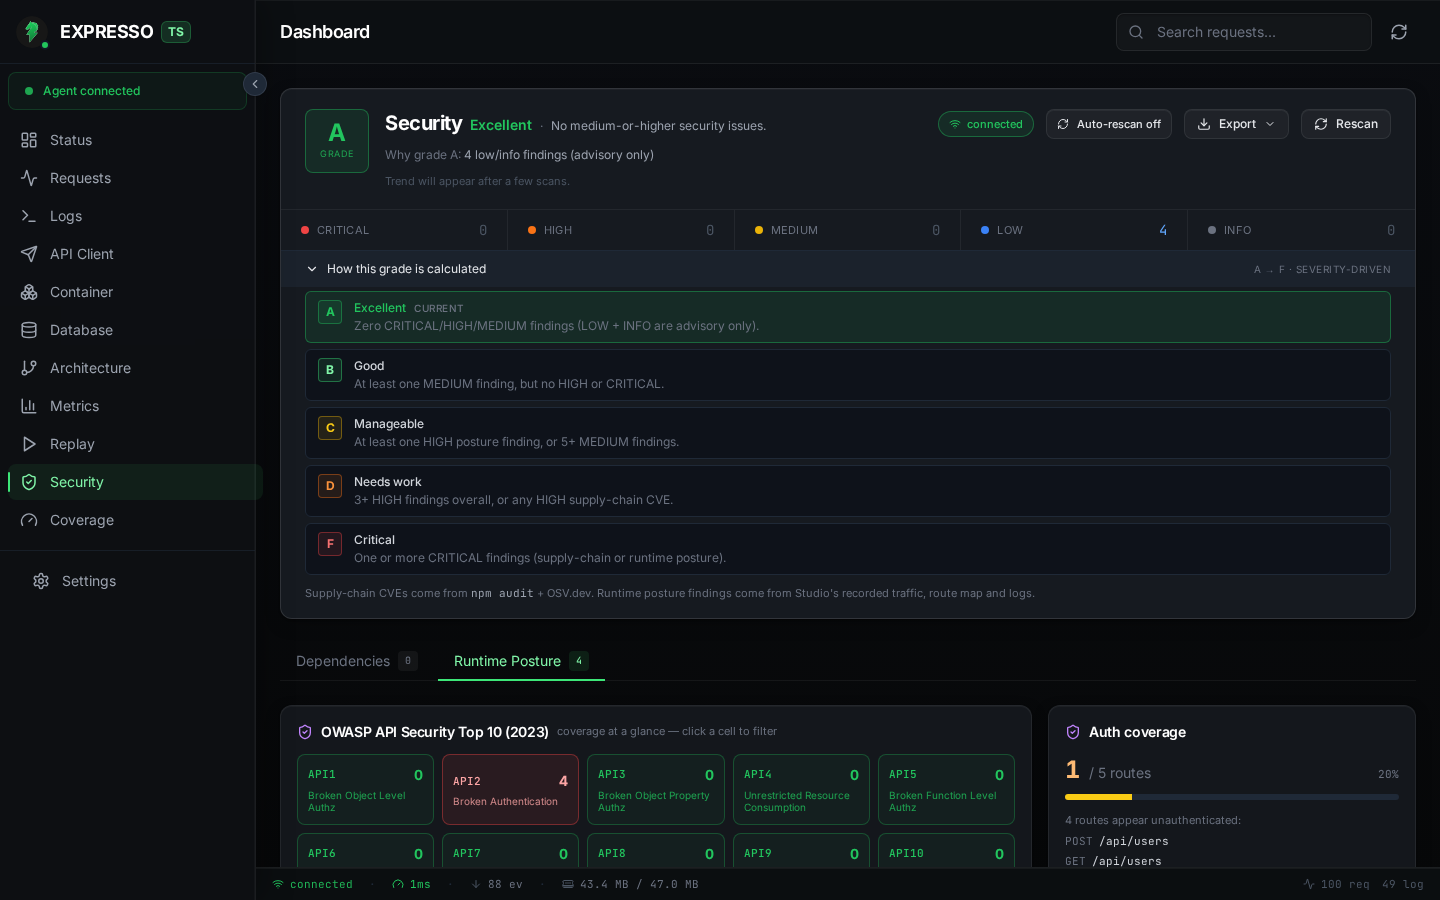Filter by API4 Unrestricted Resource Consumption
1440x900 pixels.
[801, 789]
